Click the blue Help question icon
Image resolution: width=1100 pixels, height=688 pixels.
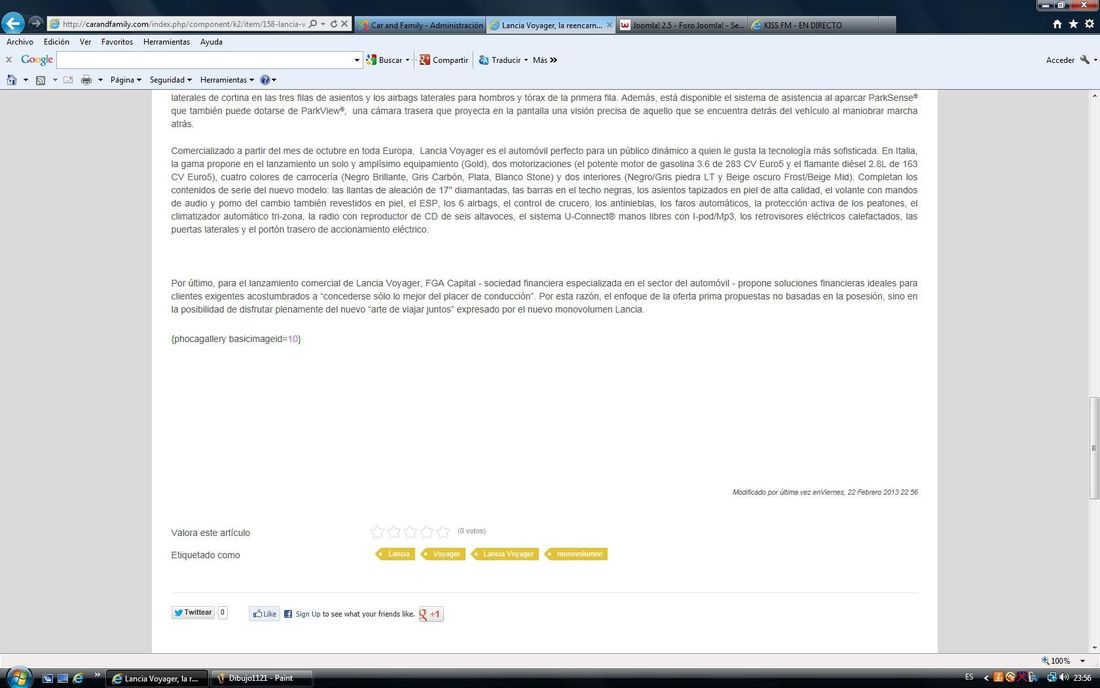pyautogui.click(x=264, y=80)
